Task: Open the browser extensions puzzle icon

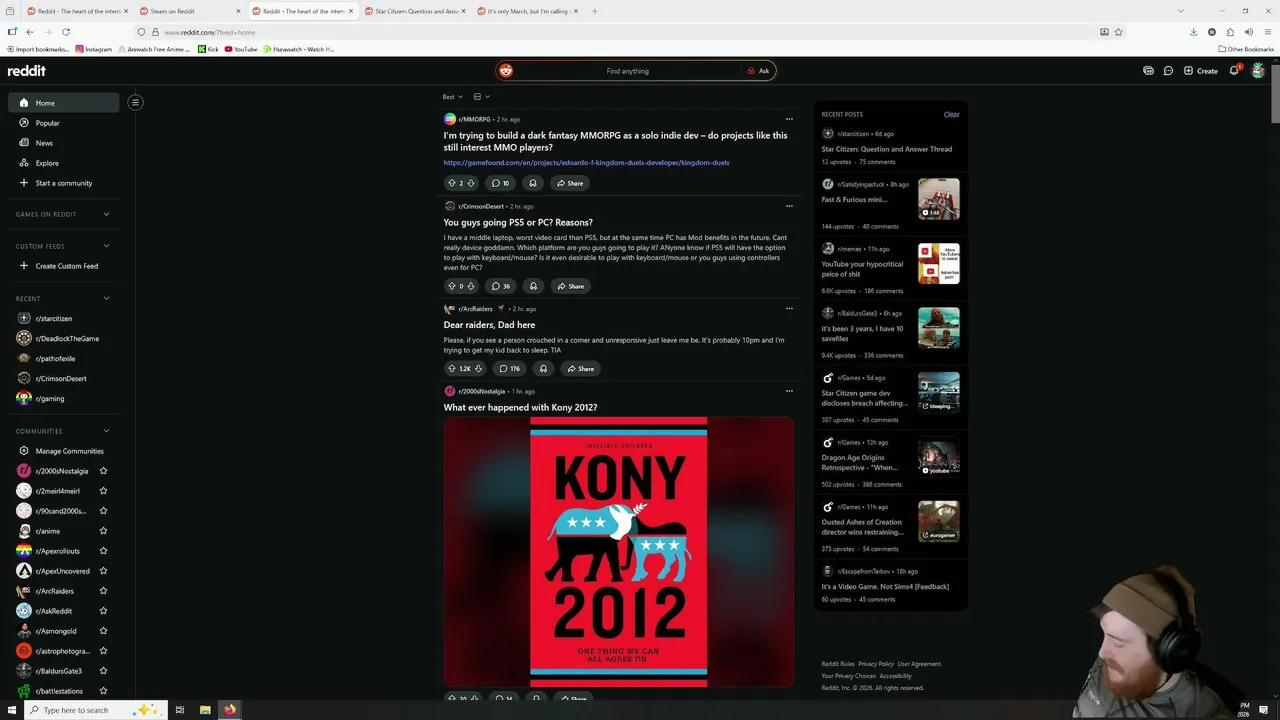Action: [x=1230, y=32]
